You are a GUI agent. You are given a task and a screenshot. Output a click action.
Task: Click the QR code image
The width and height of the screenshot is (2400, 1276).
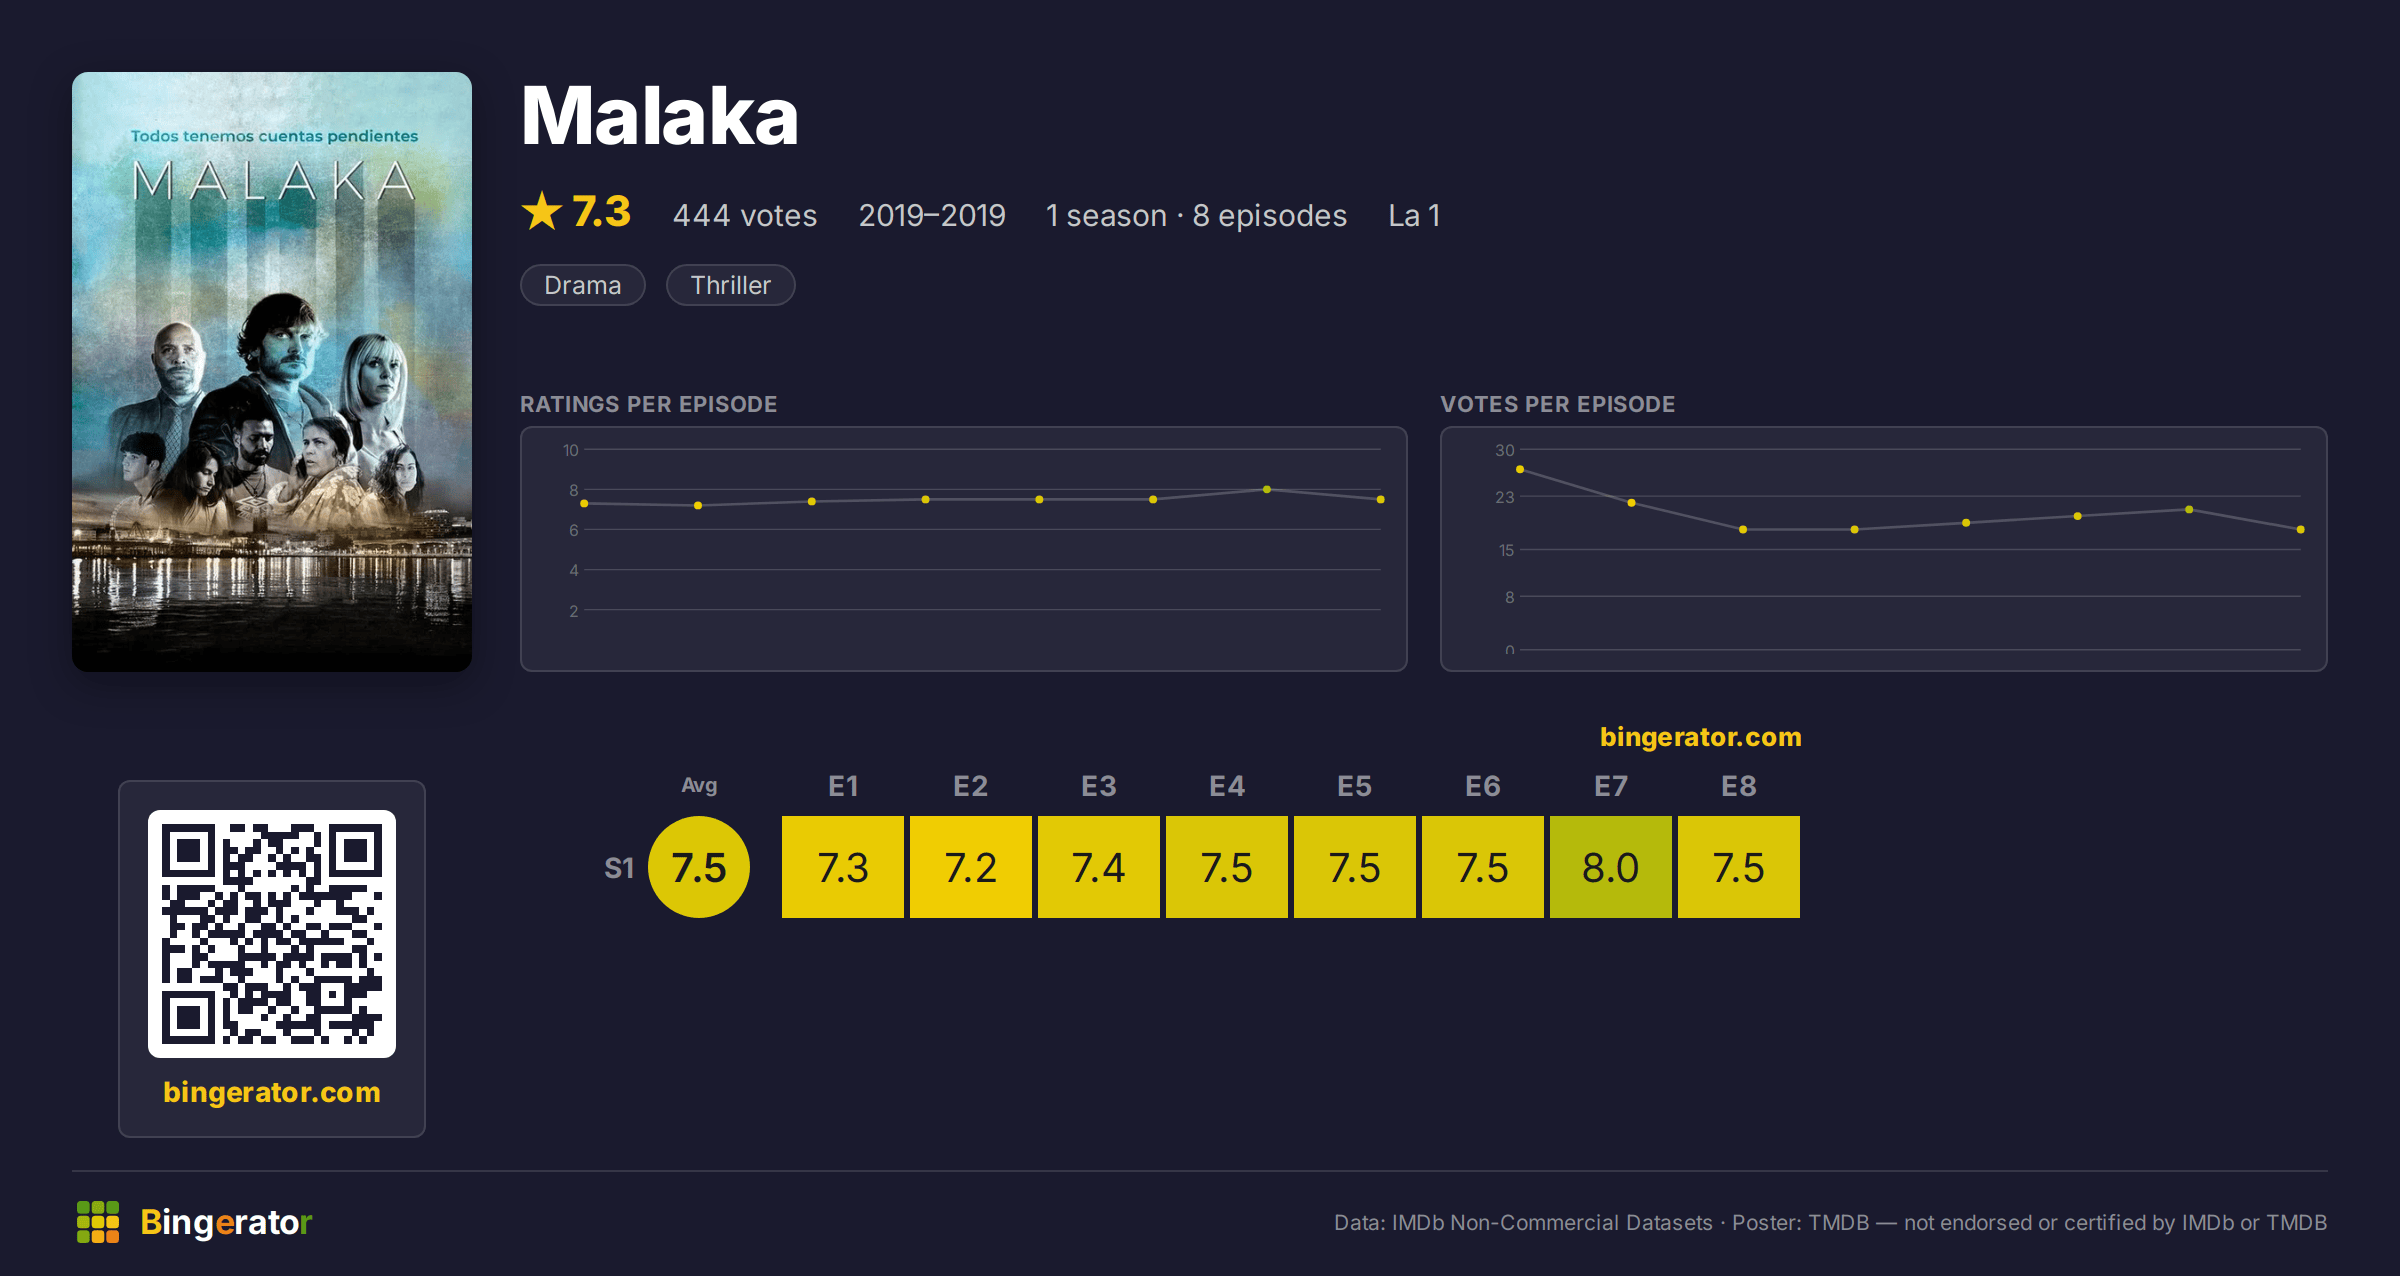[x=272, y=934]
